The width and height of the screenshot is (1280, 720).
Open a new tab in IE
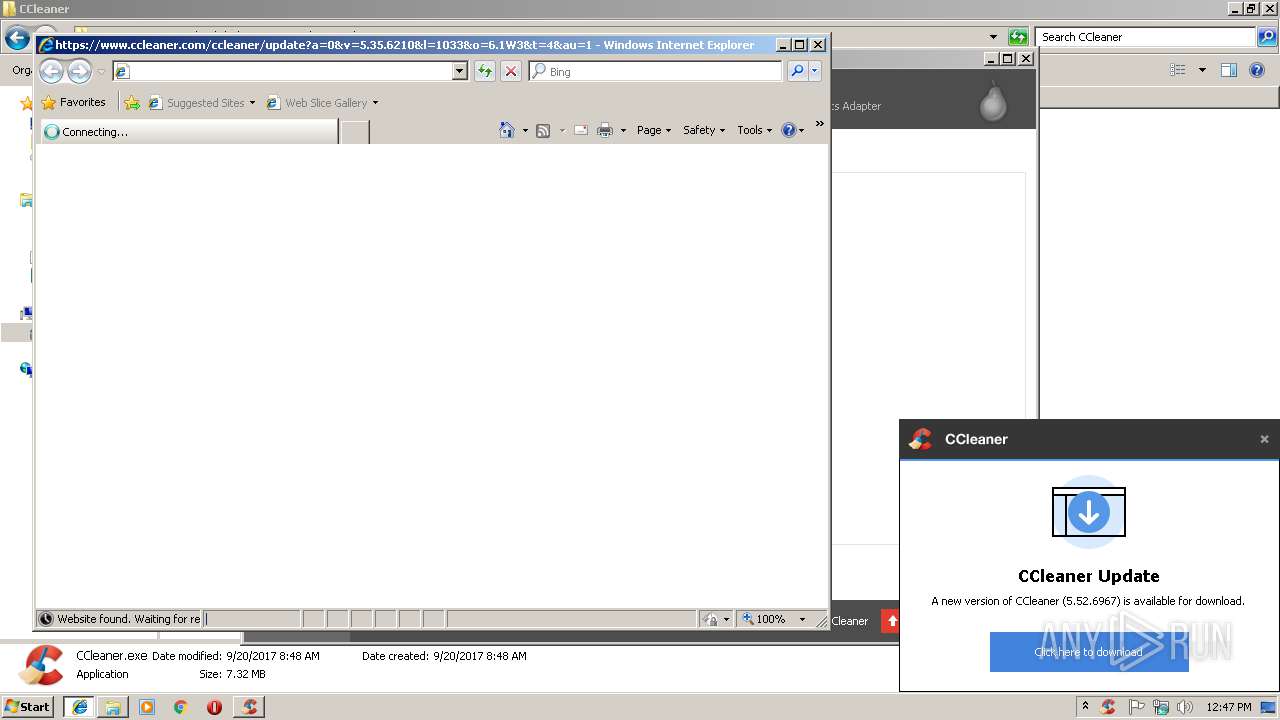click(x=355, y=132)
